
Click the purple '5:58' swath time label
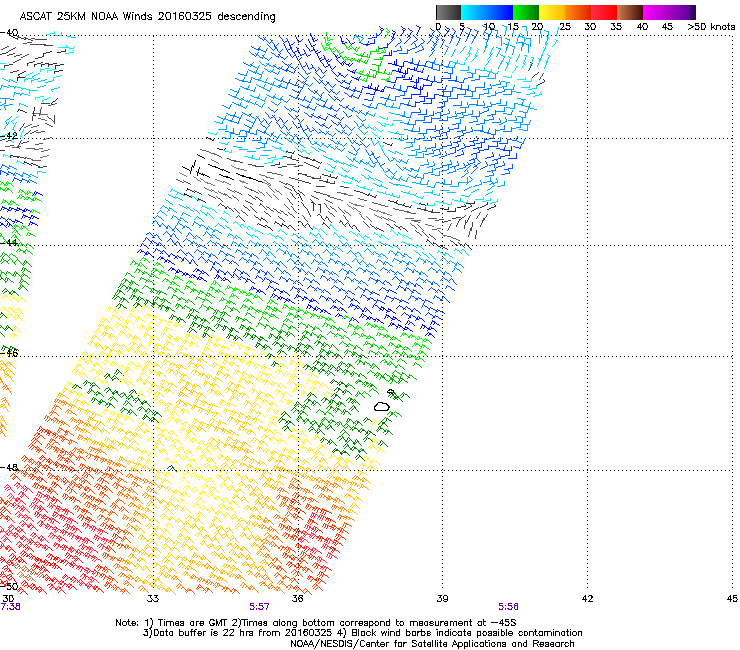tap(508, 607)
